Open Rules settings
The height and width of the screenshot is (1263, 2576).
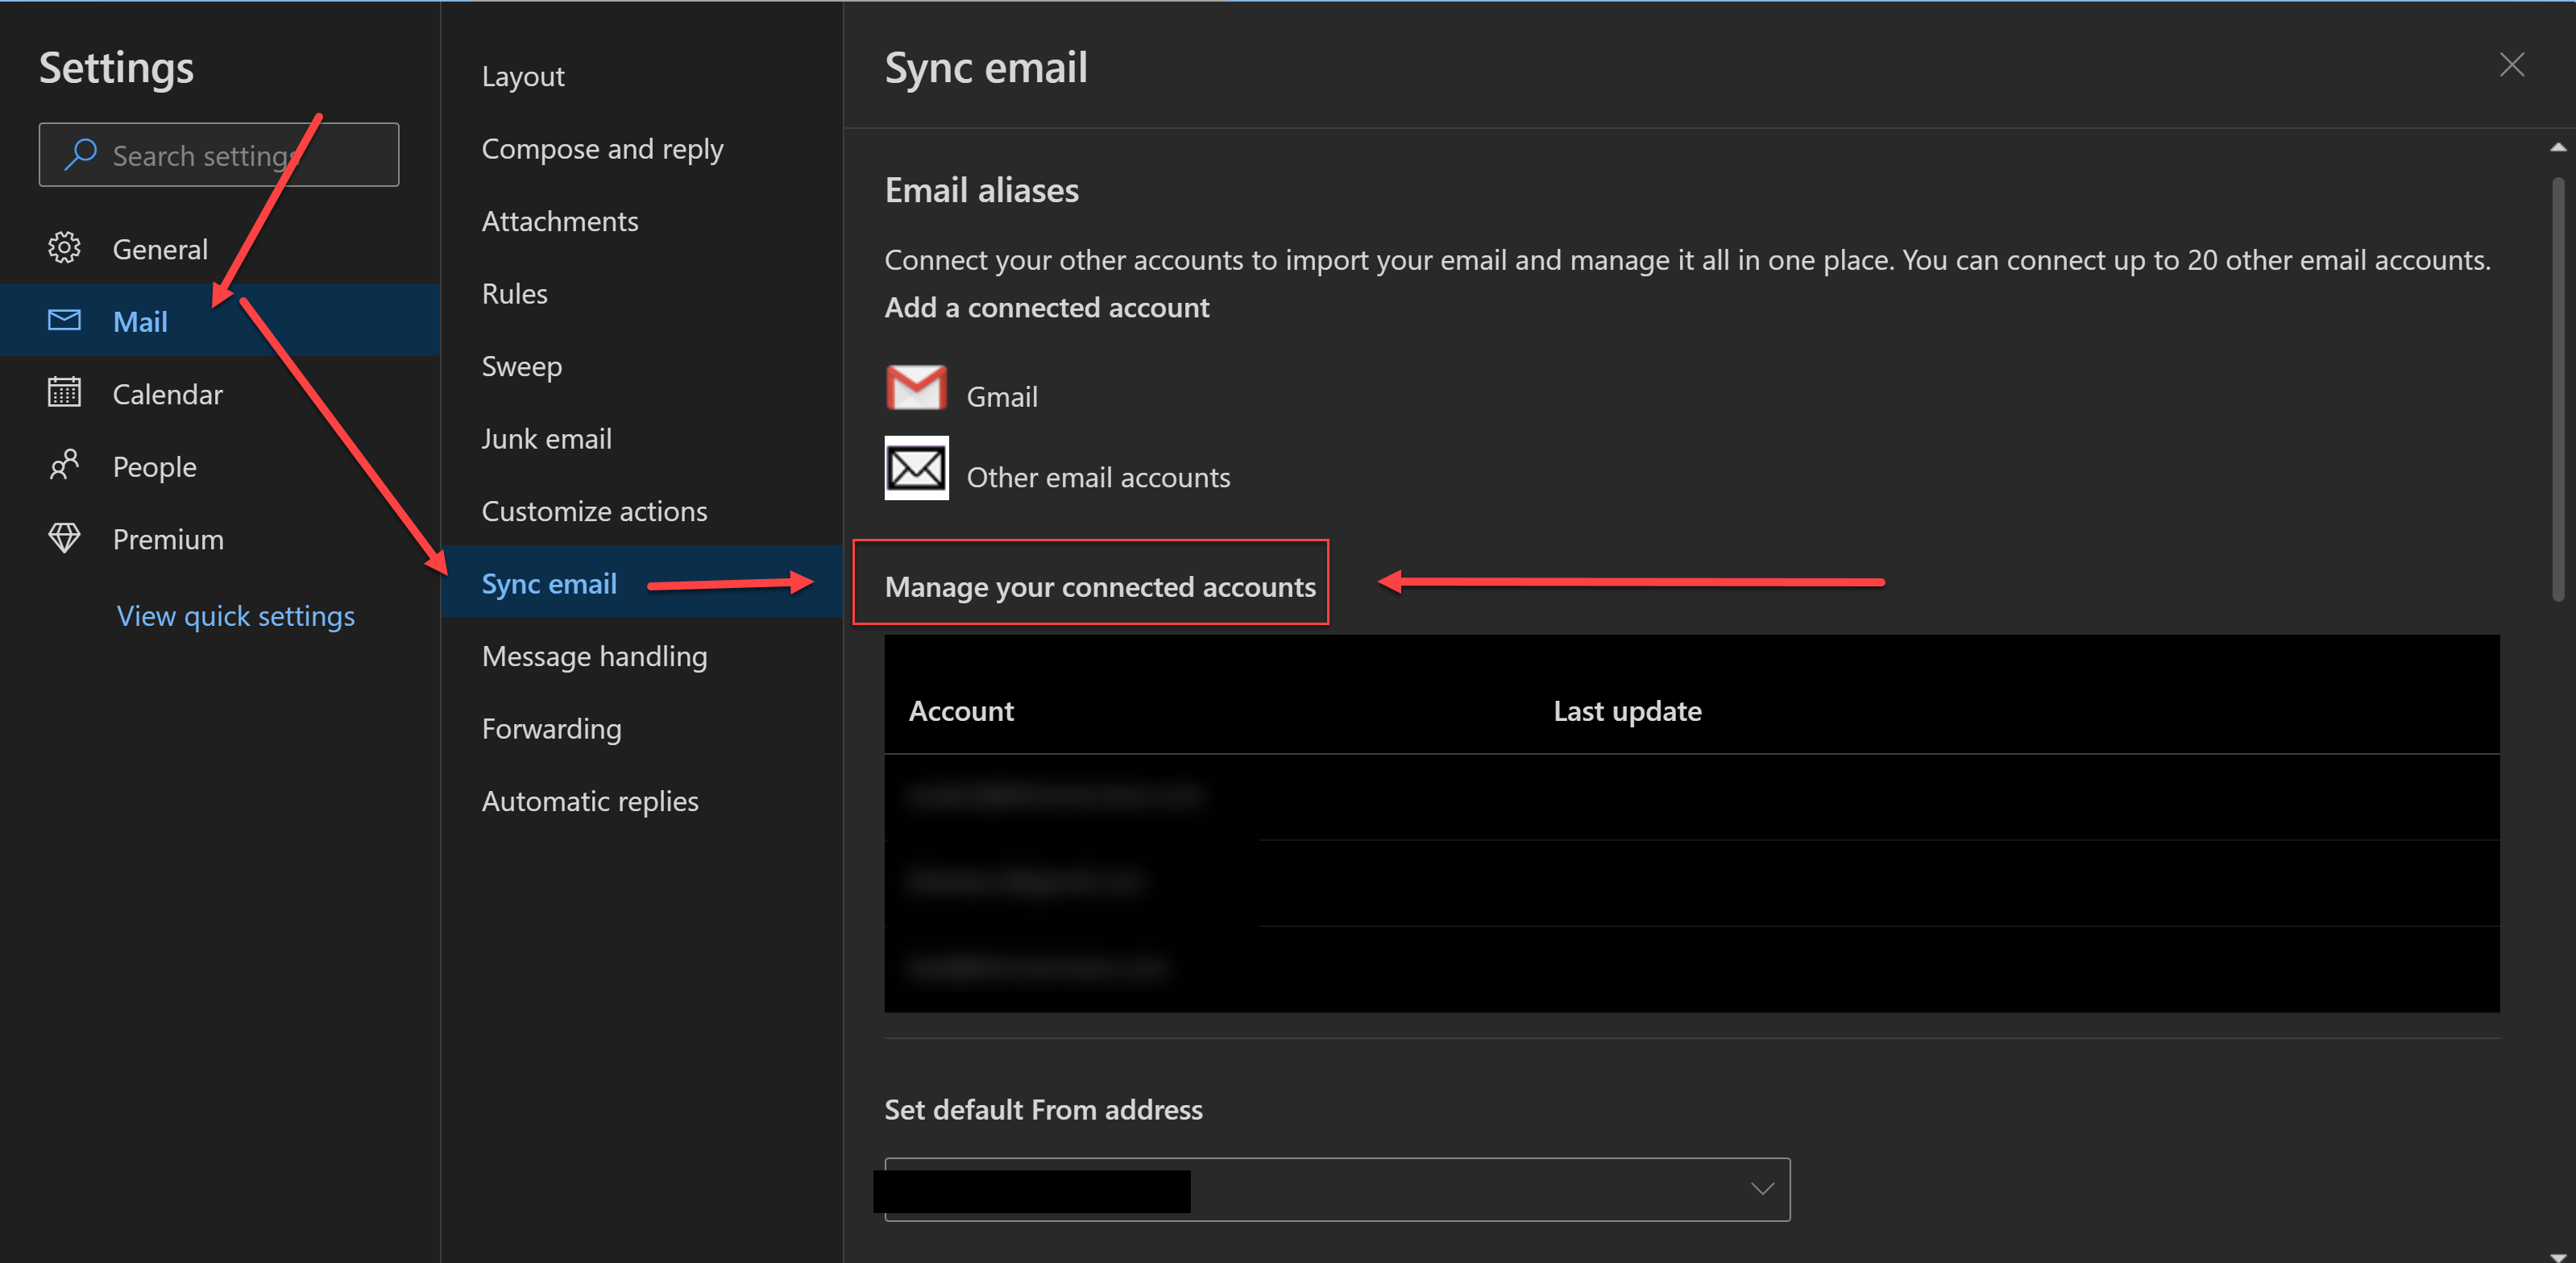coord(514,294)
